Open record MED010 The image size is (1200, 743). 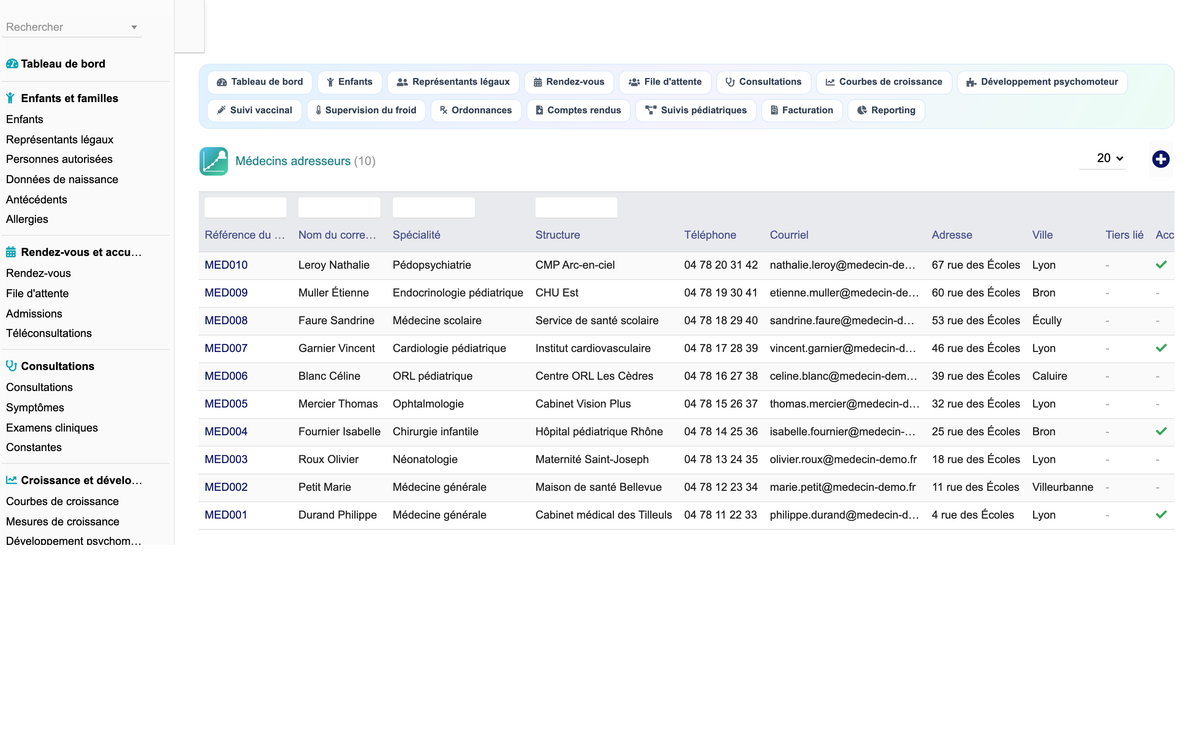tap(226, 265)
